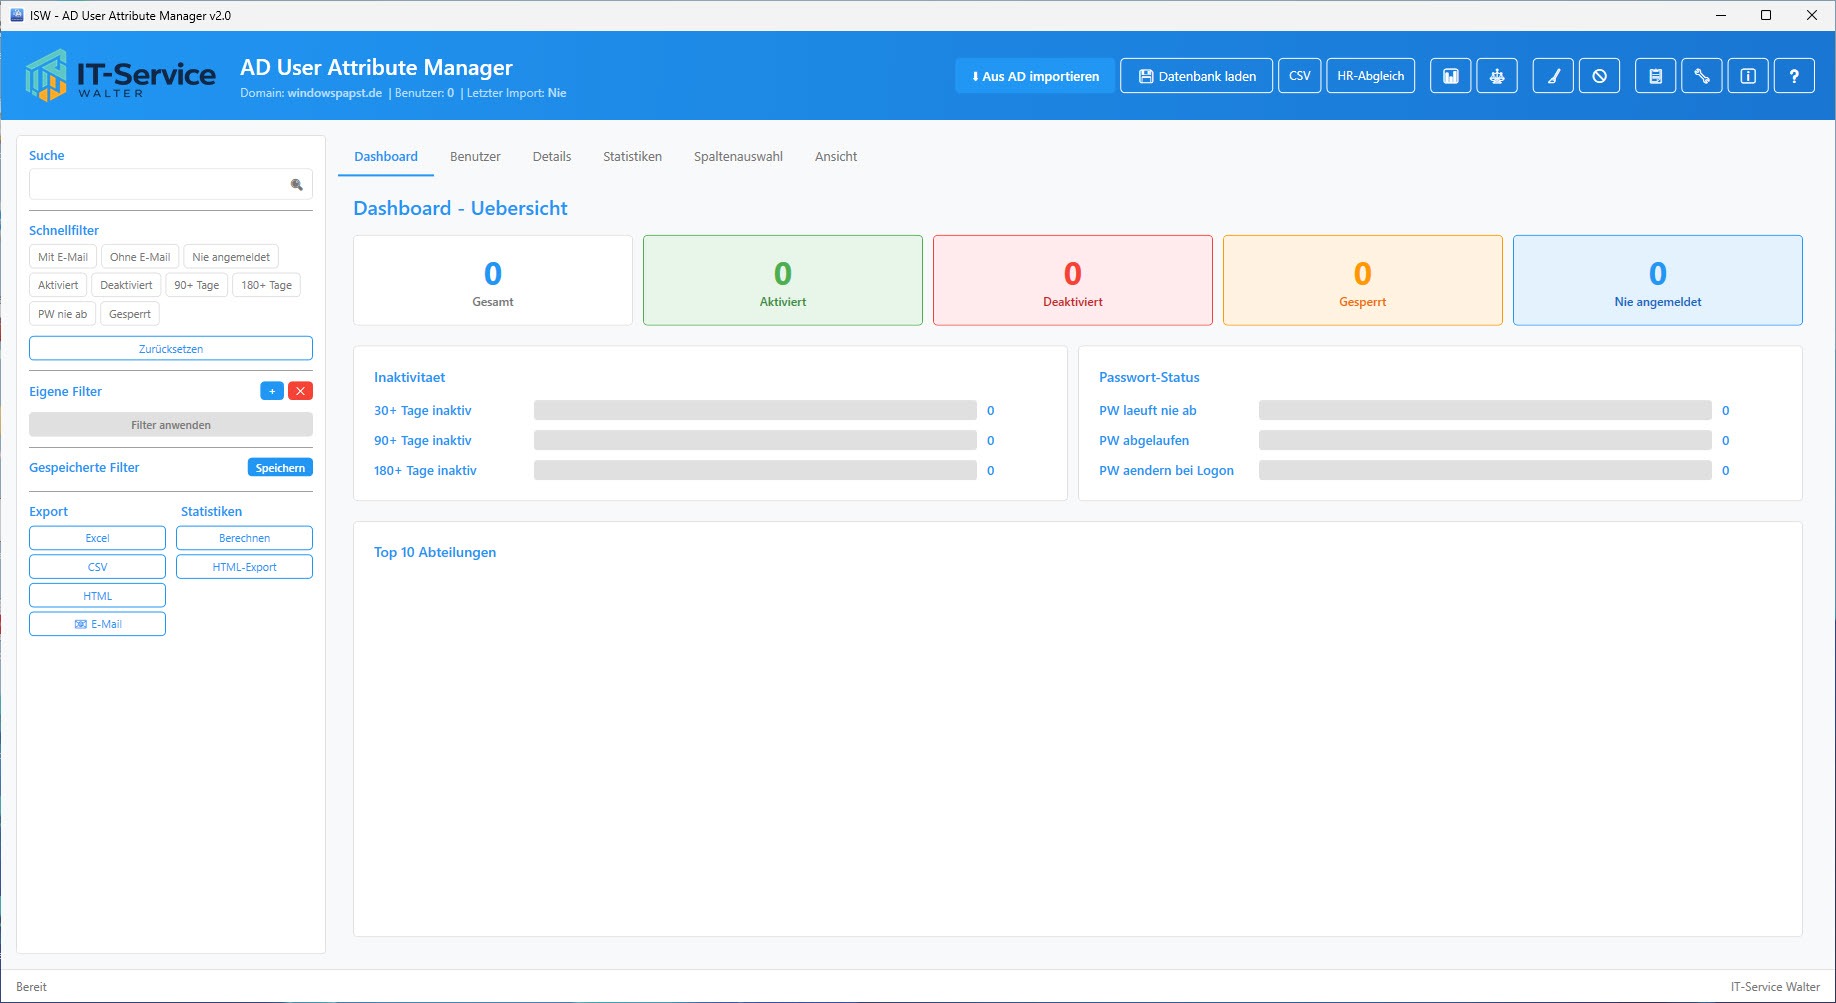Screen dimensions: 1836x1003
Task: Click 'Aus AD importieren' button
Action: 1035,76
